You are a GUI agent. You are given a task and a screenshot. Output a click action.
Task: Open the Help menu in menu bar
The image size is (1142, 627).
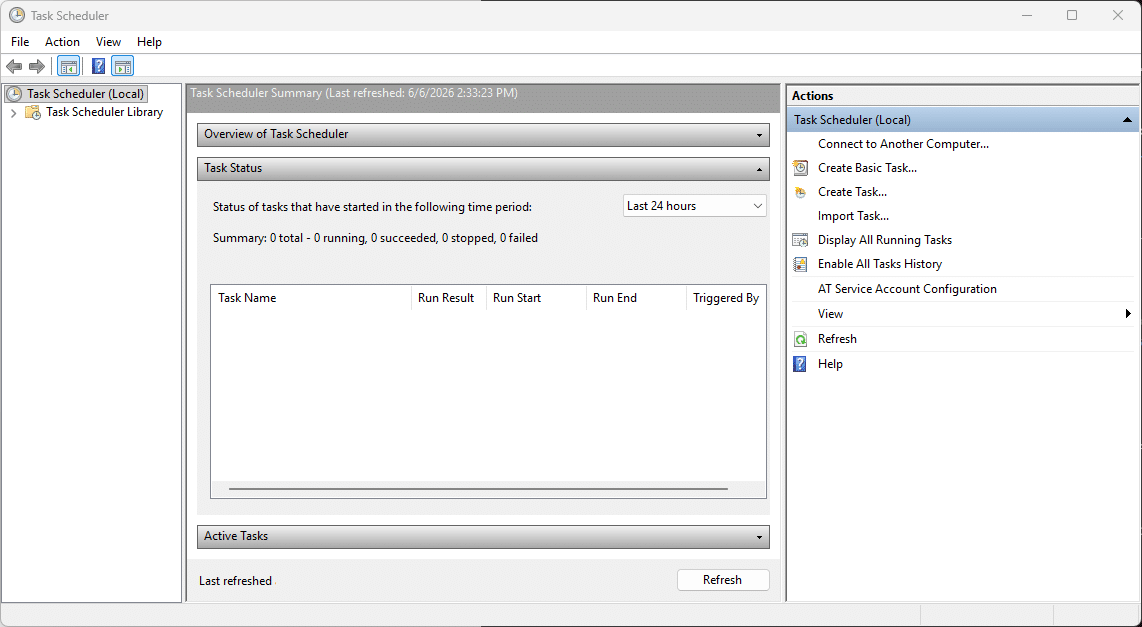[149, 42]
